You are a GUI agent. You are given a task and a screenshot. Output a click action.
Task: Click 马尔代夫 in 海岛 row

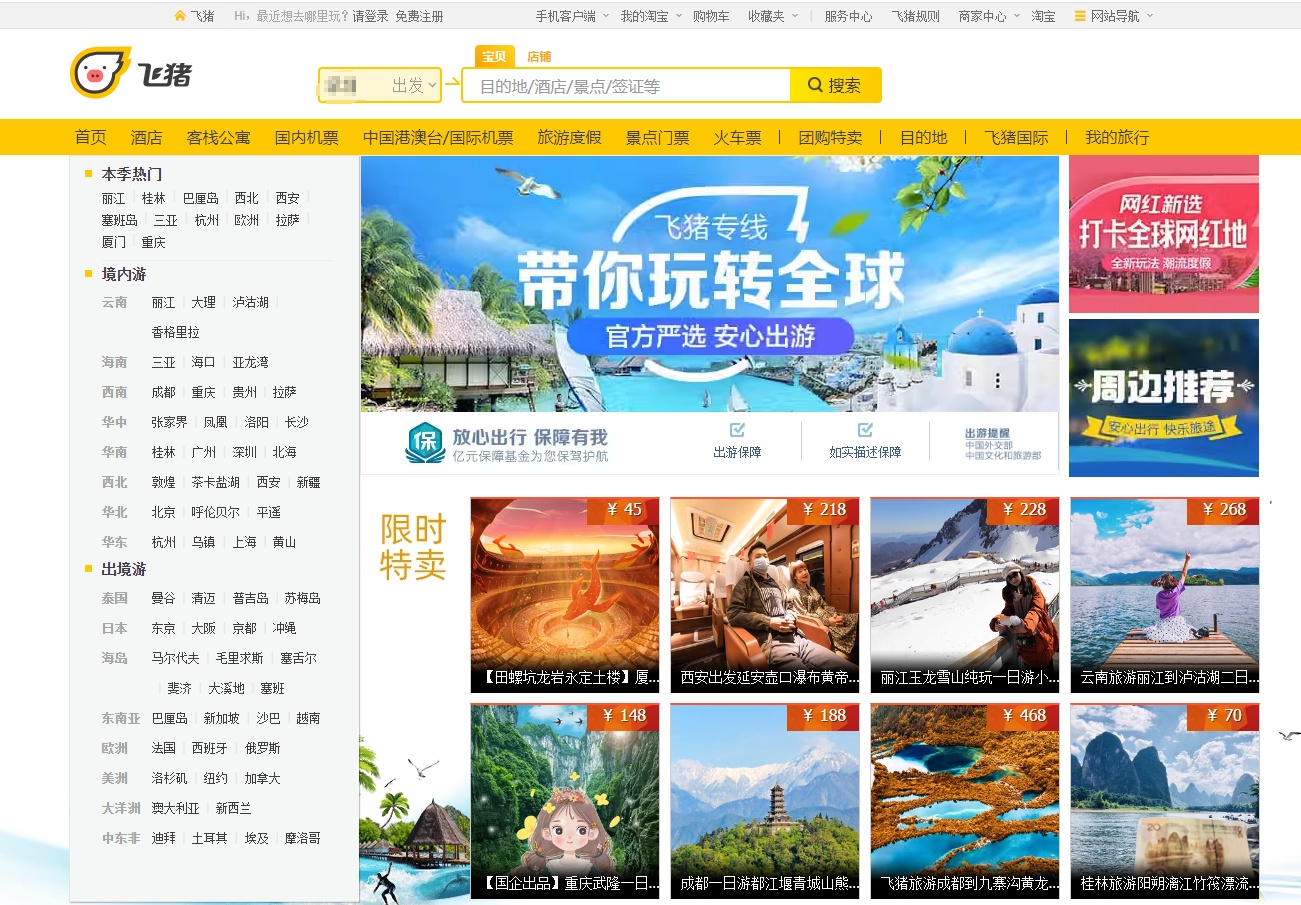coord(176,658)
